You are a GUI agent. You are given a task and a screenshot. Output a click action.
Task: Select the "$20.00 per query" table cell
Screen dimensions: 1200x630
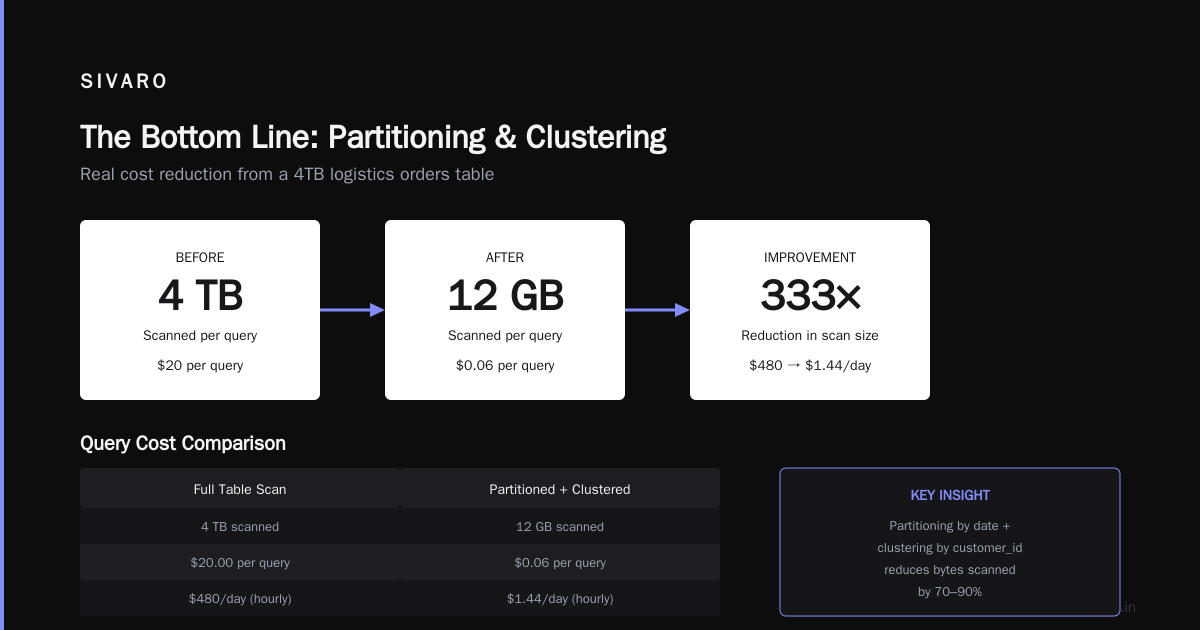[240, 562]
